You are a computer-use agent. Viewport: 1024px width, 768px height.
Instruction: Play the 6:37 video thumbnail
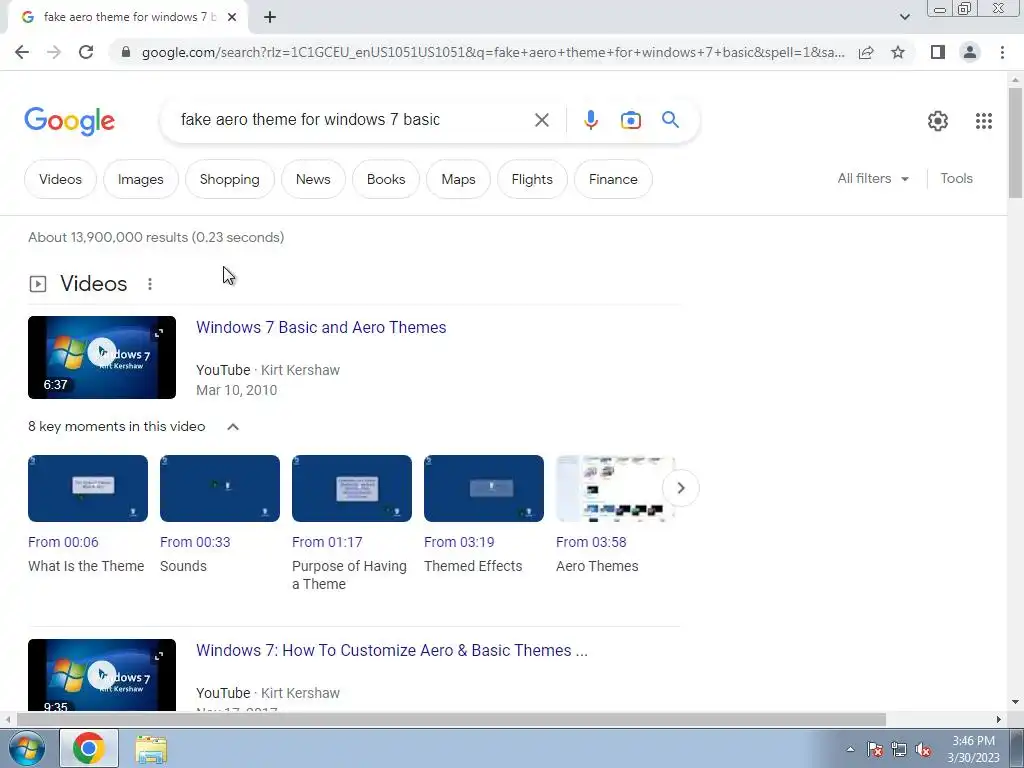pos(102,357)
